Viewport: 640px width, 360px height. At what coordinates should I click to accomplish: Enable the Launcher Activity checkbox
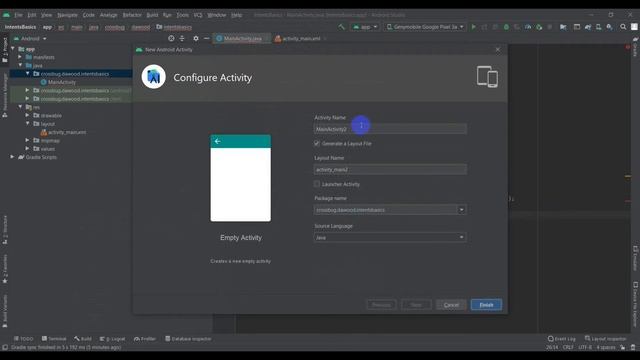point(317,184)
